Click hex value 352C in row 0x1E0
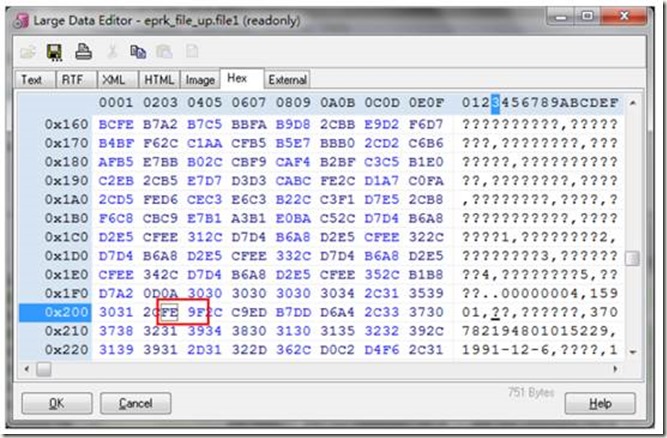Screen dimensions: 667x438 point(382,275)
